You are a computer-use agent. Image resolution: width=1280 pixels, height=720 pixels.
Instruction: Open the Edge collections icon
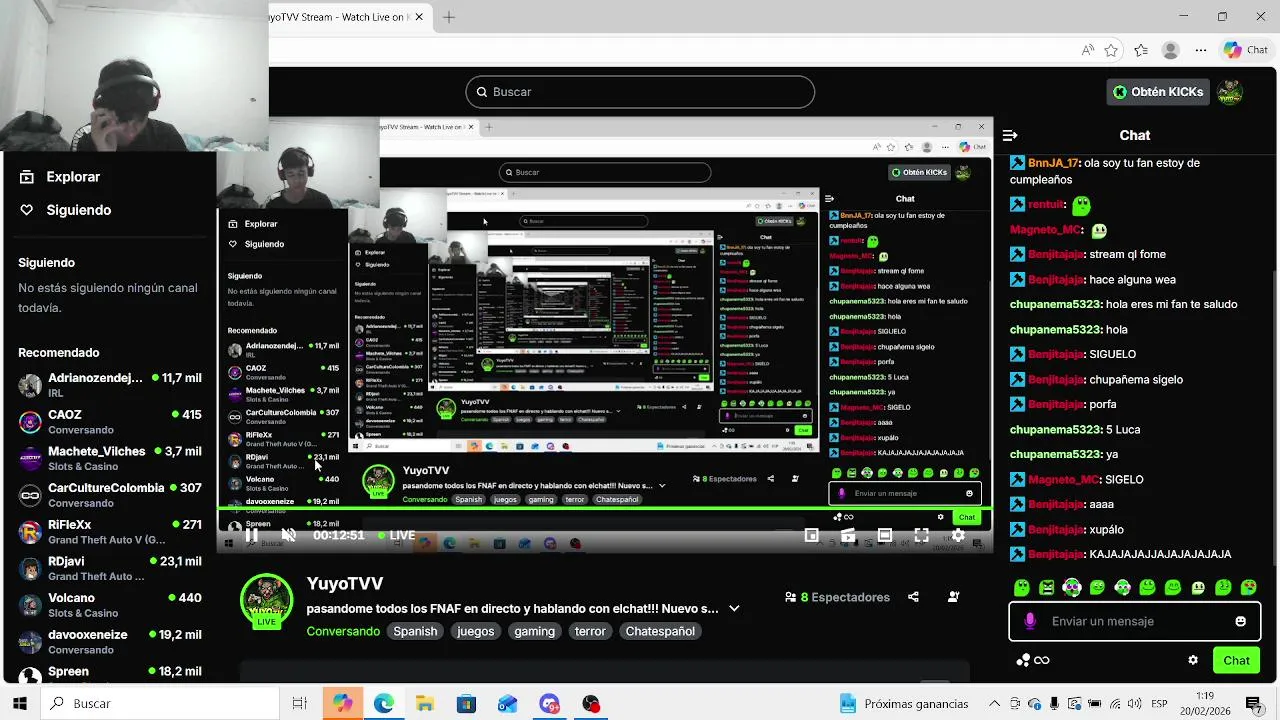[x=1141, y=50]
